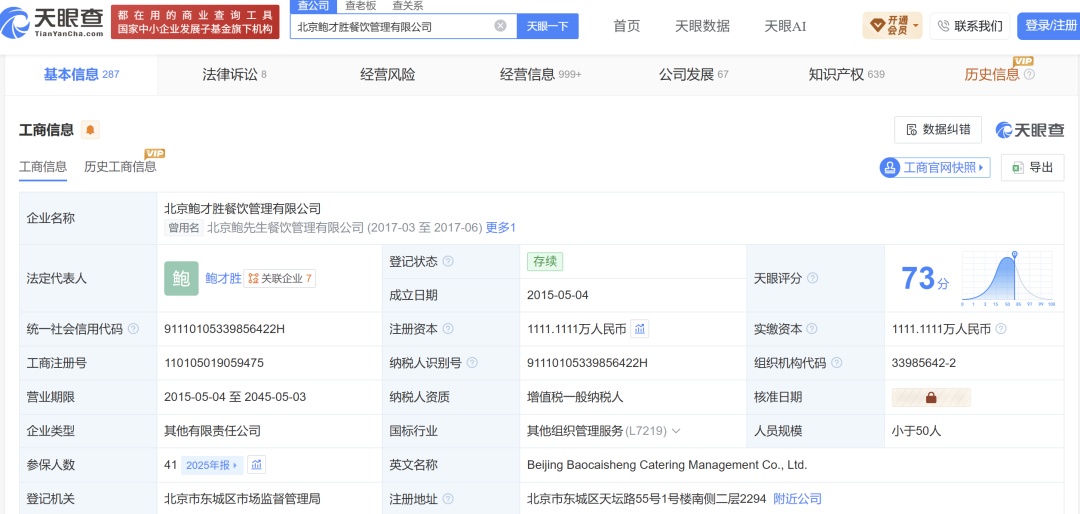Click the 联系我们 phone button

click(969, 26)
